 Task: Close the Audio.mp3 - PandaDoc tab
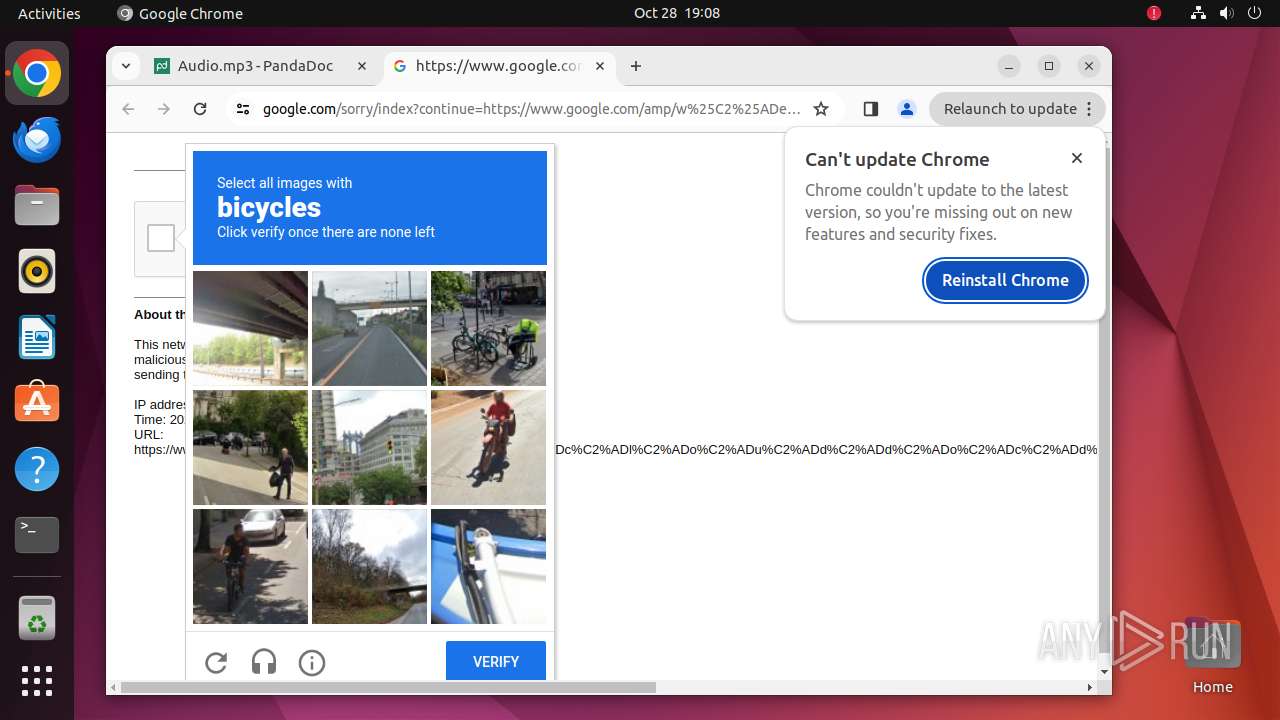[x=362, y=66]
